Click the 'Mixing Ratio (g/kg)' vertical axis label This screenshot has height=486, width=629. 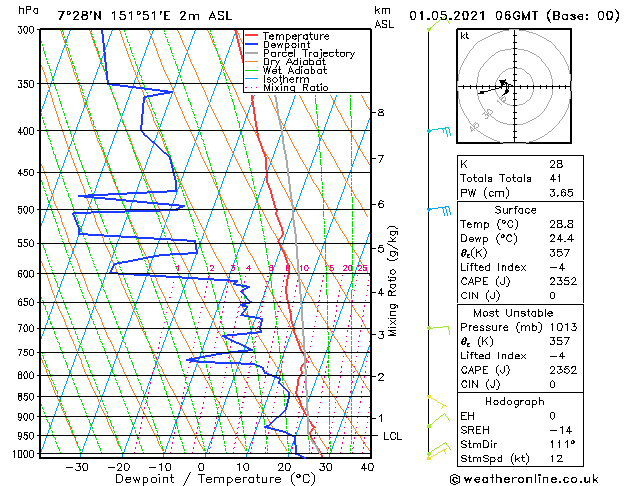pyautogui.click(x=392, y=281)
